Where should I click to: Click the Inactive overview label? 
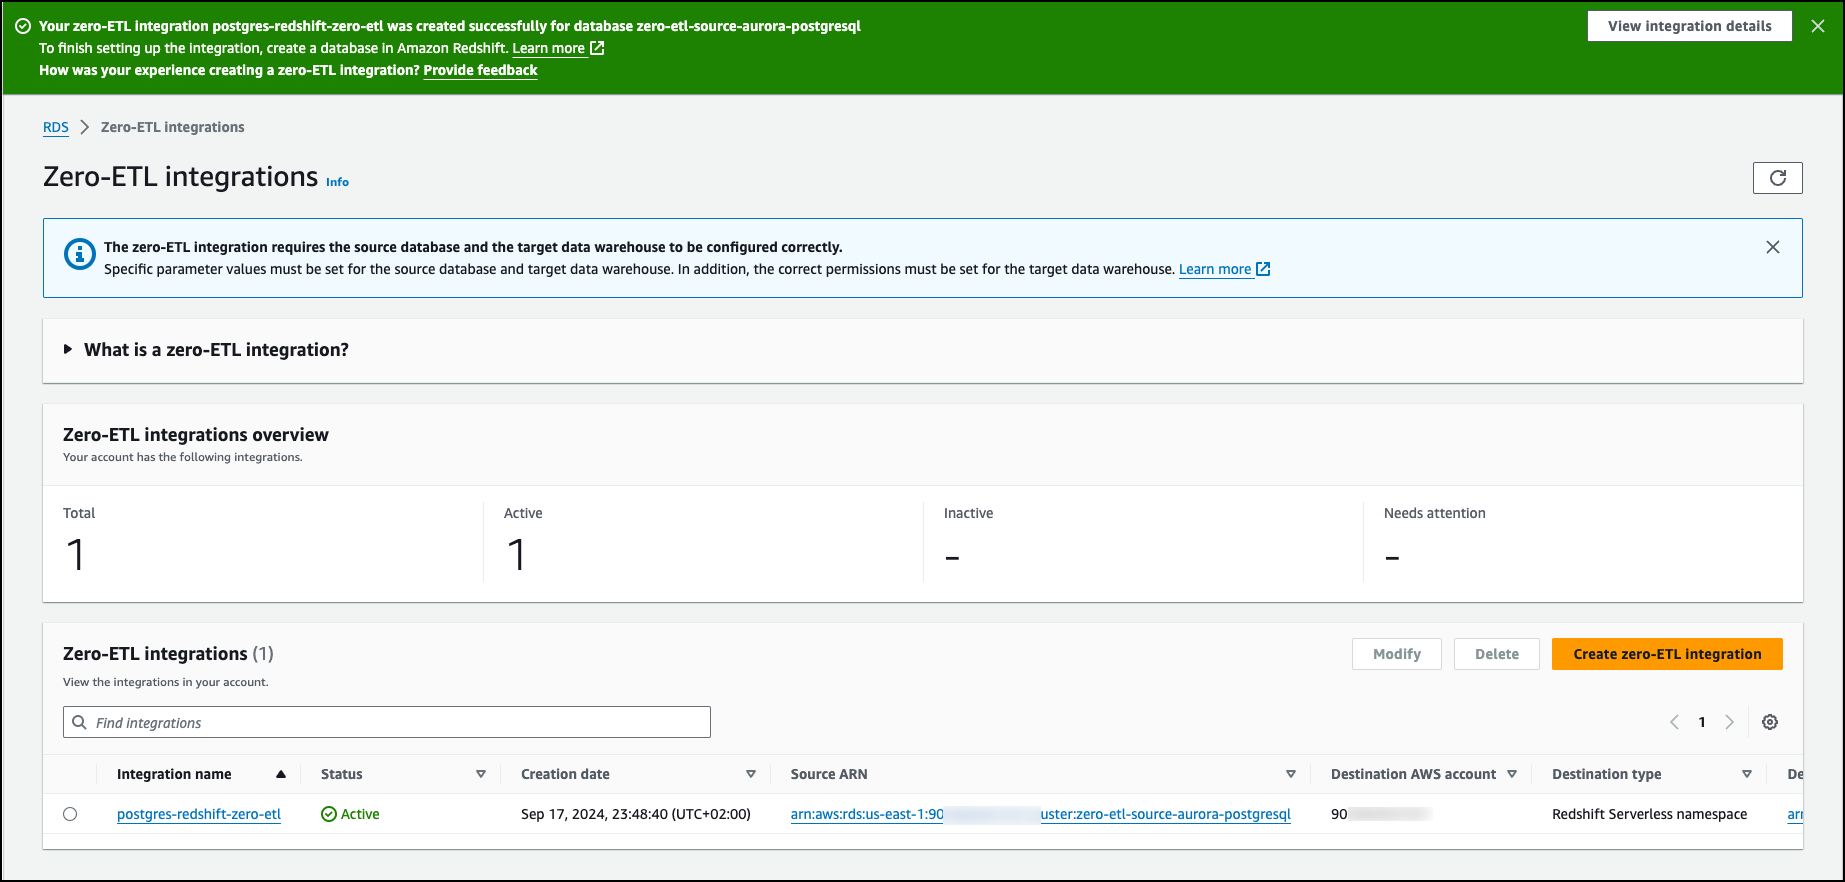969,513
